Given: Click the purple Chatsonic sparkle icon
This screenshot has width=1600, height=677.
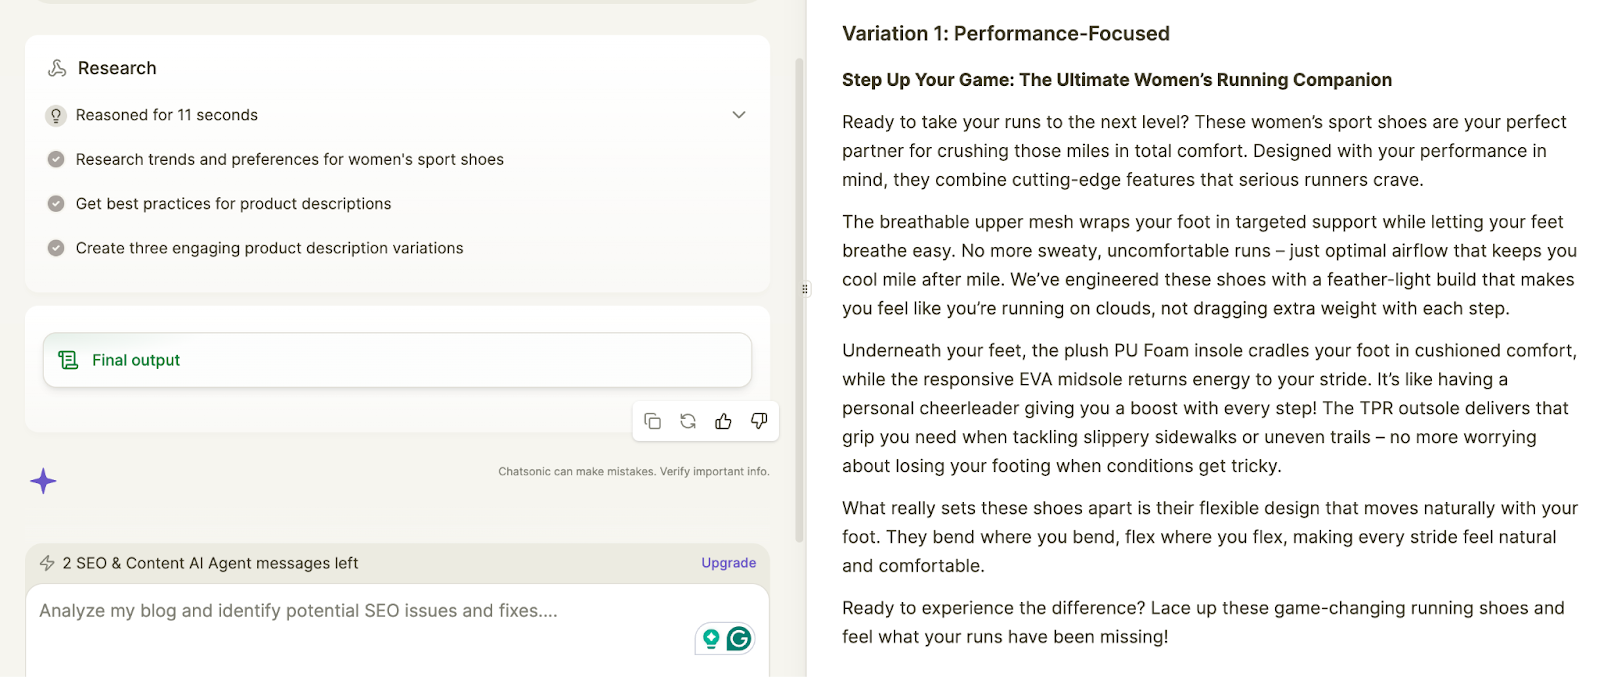Looking at the screenshot, I should click(x=43, y=481).
